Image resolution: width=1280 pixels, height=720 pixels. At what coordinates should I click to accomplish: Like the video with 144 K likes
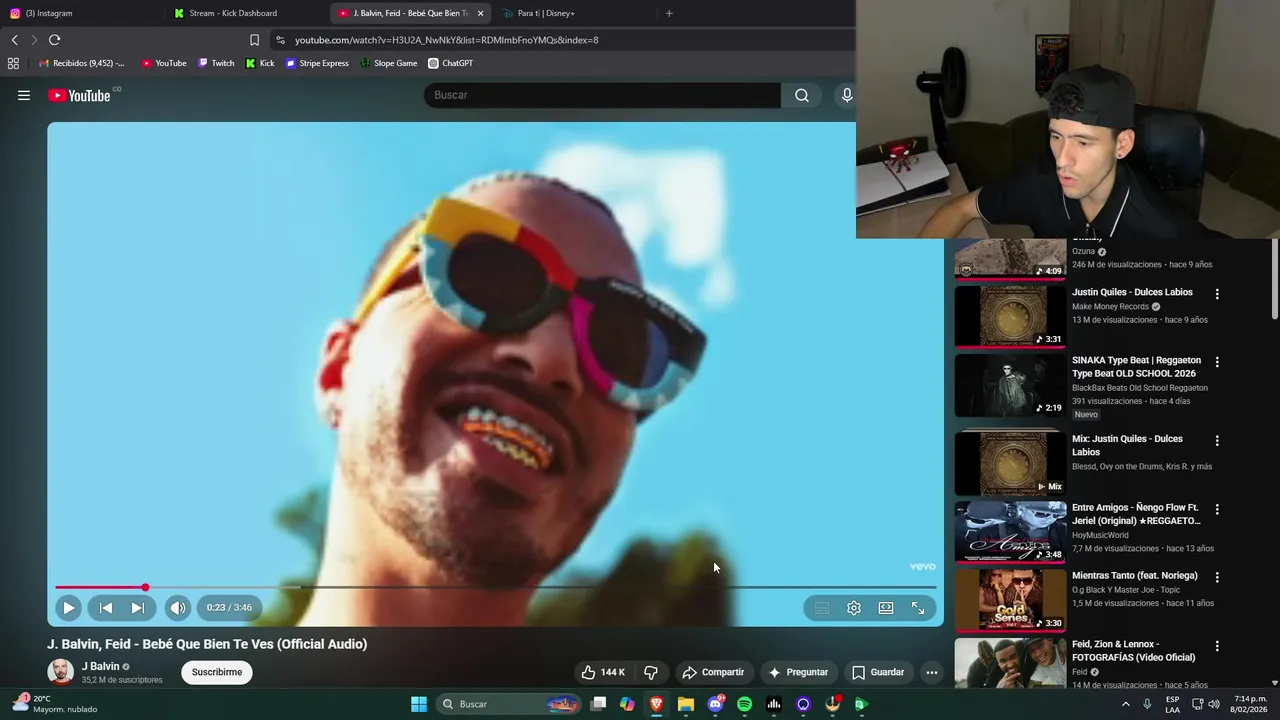603,672
